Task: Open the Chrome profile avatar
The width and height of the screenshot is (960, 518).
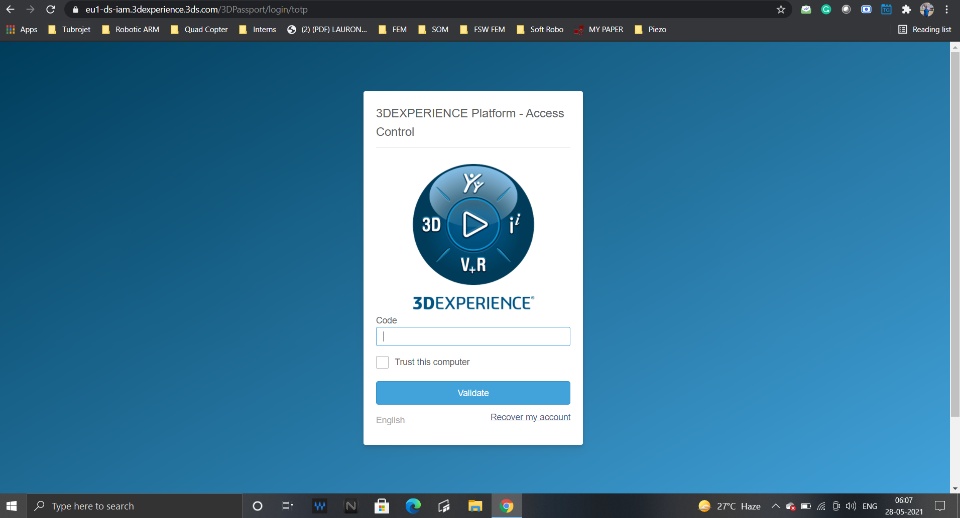Action: point(927,10)
